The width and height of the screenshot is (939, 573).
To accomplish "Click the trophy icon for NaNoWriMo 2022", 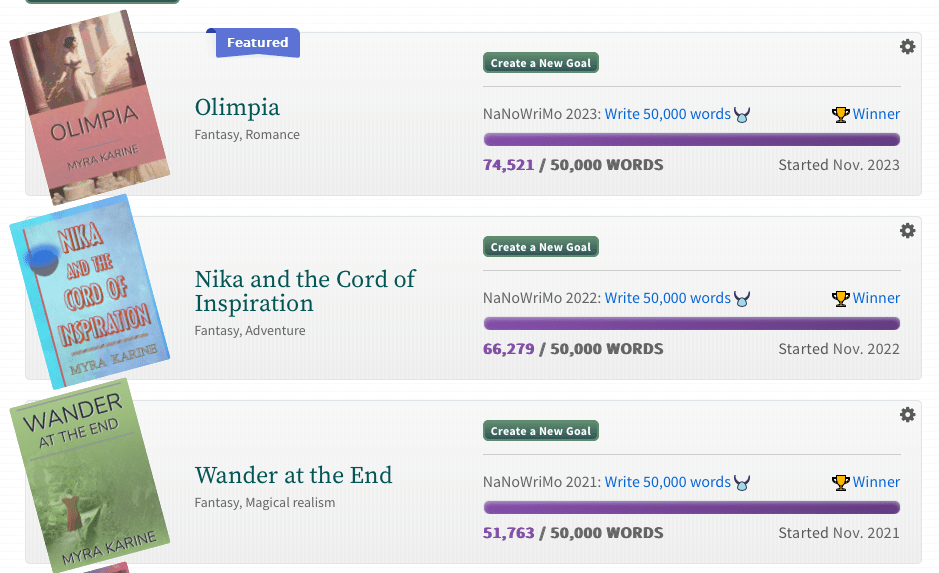I will (840, 298).
